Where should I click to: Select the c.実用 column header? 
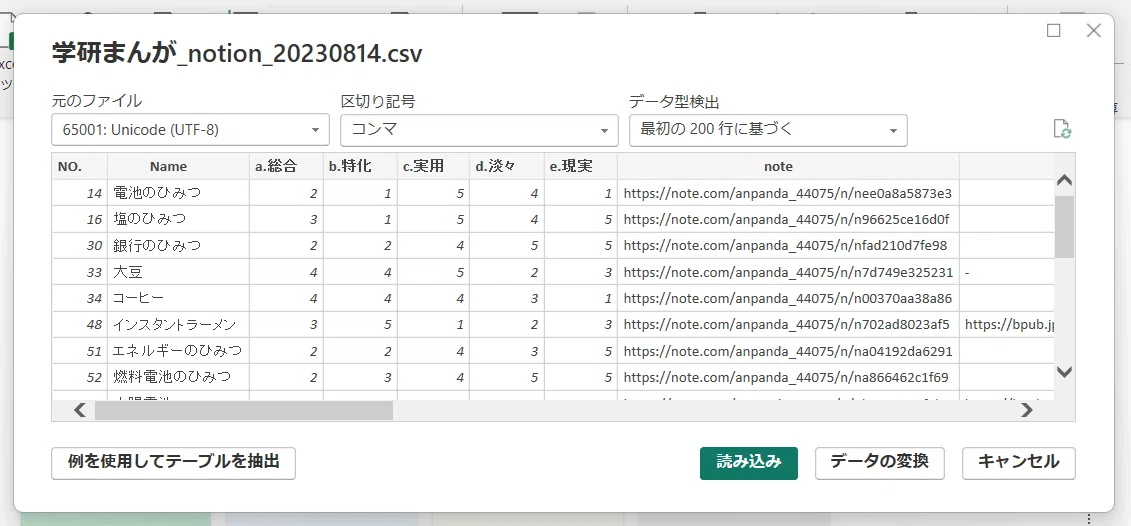(x=433, y=166)
